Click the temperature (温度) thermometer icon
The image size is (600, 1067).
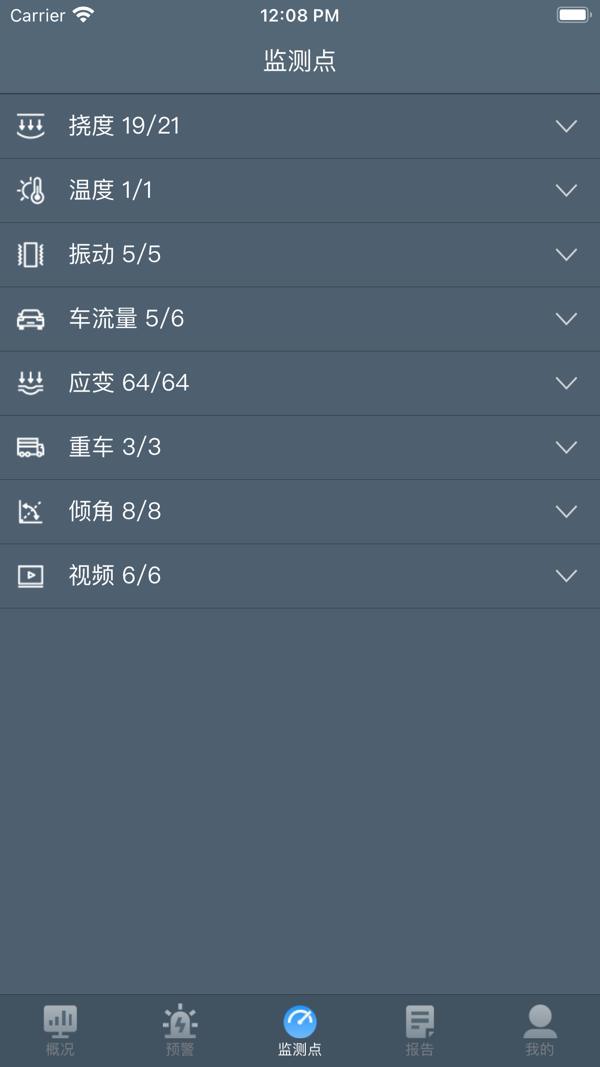[31, 190]
